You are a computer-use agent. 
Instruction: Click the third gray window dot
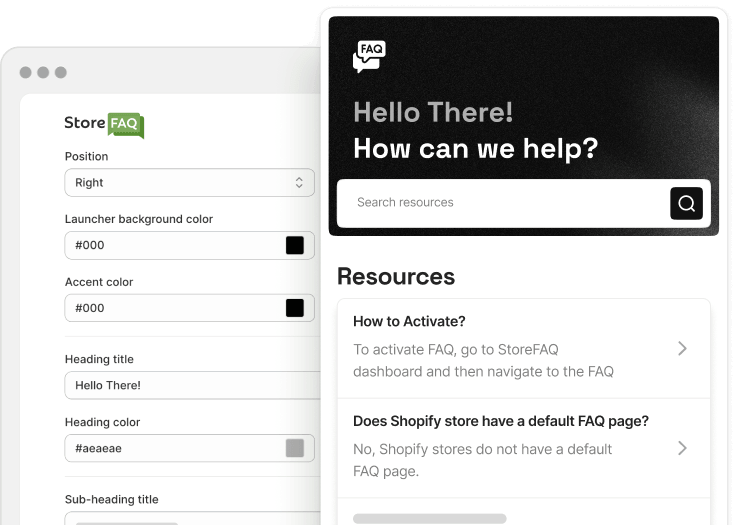pyautogui.click(x=60, y=72)
